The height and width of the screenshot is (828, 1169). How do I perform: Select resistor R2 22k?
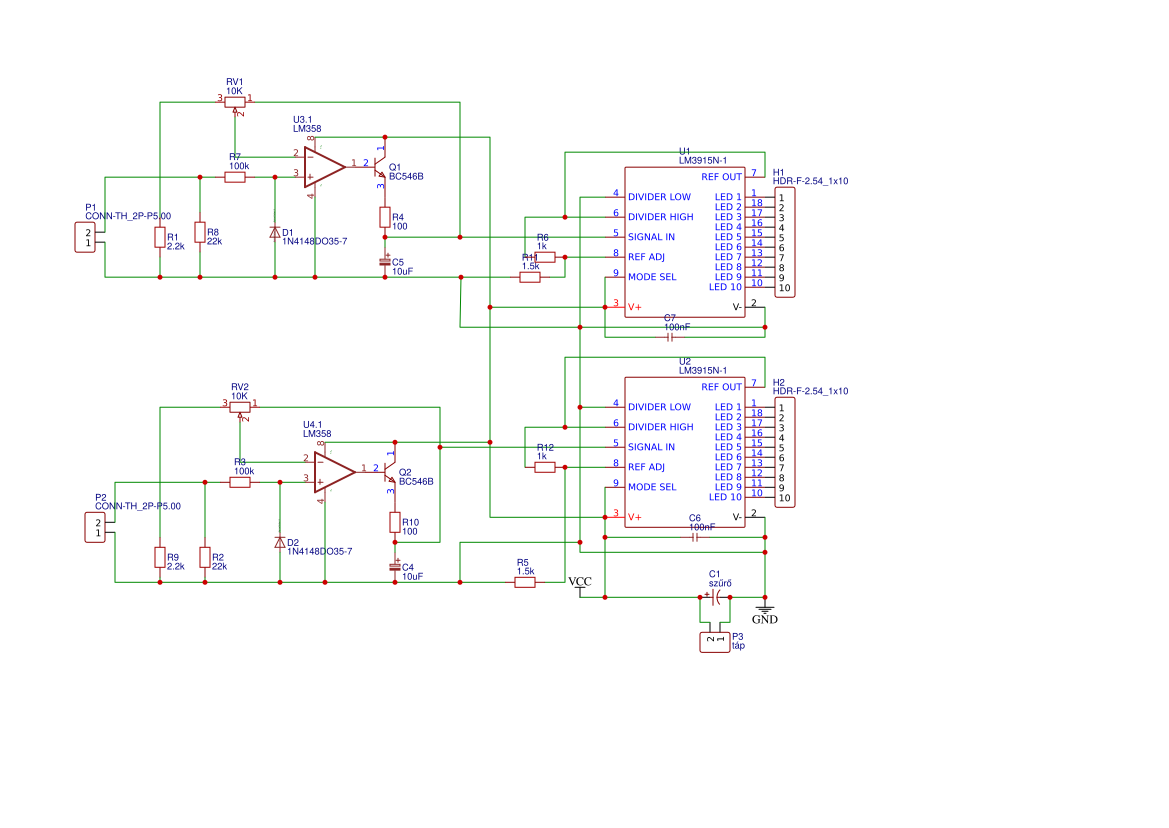tap(205, 557)
